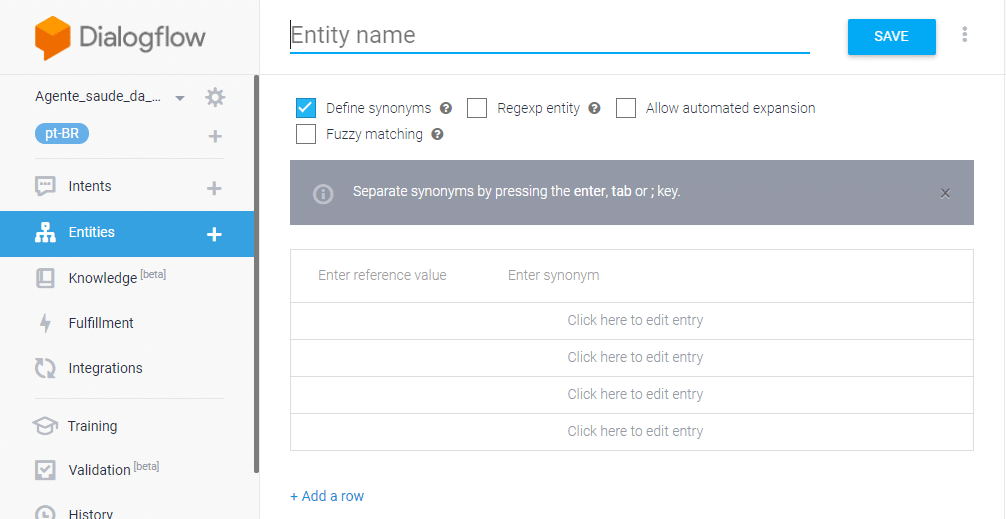The height and width of the screenshot is (519, 1006).
Task: Uncheck the Define synonyms checkbox
Action: click(307, 108)
